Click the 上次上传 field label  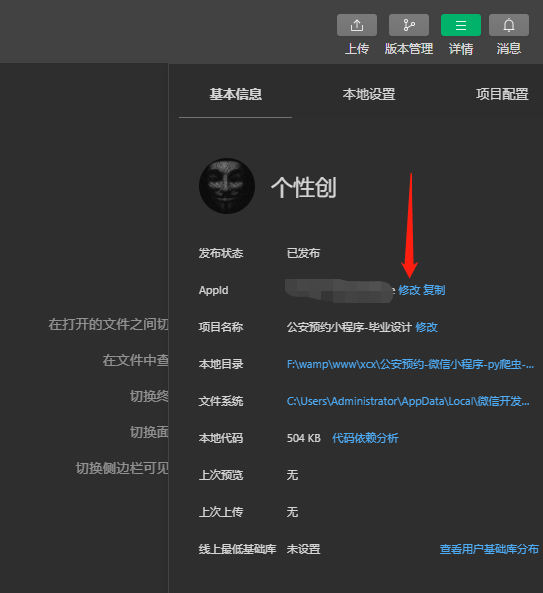coord(221,512)
